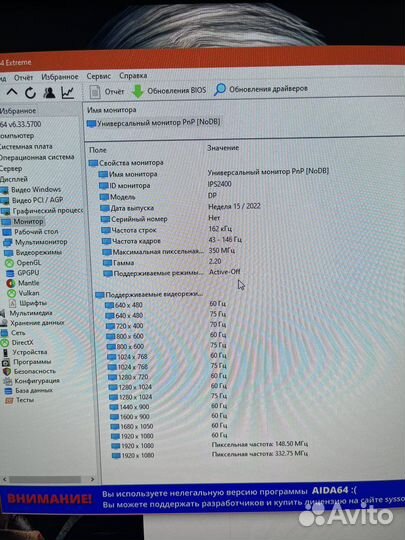
Task: Click Обновления драйверов search button
Action: [261, 89]
